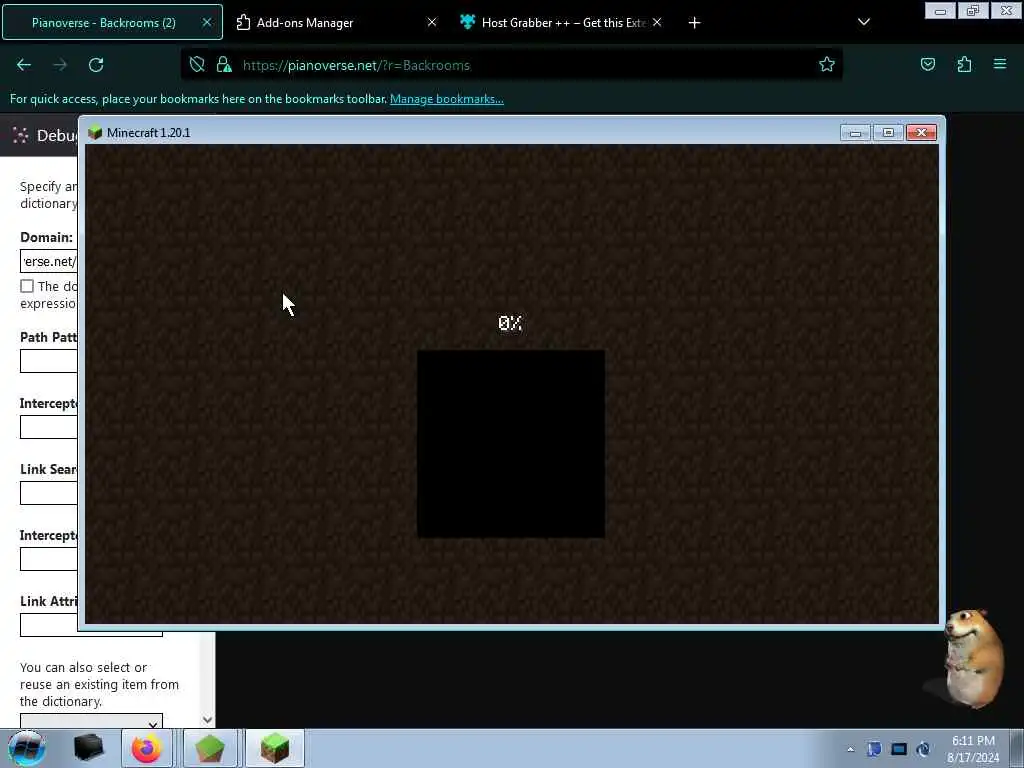Open the taskbar clock 6:11 PM
Screen dimensions: 1024x768
(x=973, y=748)
